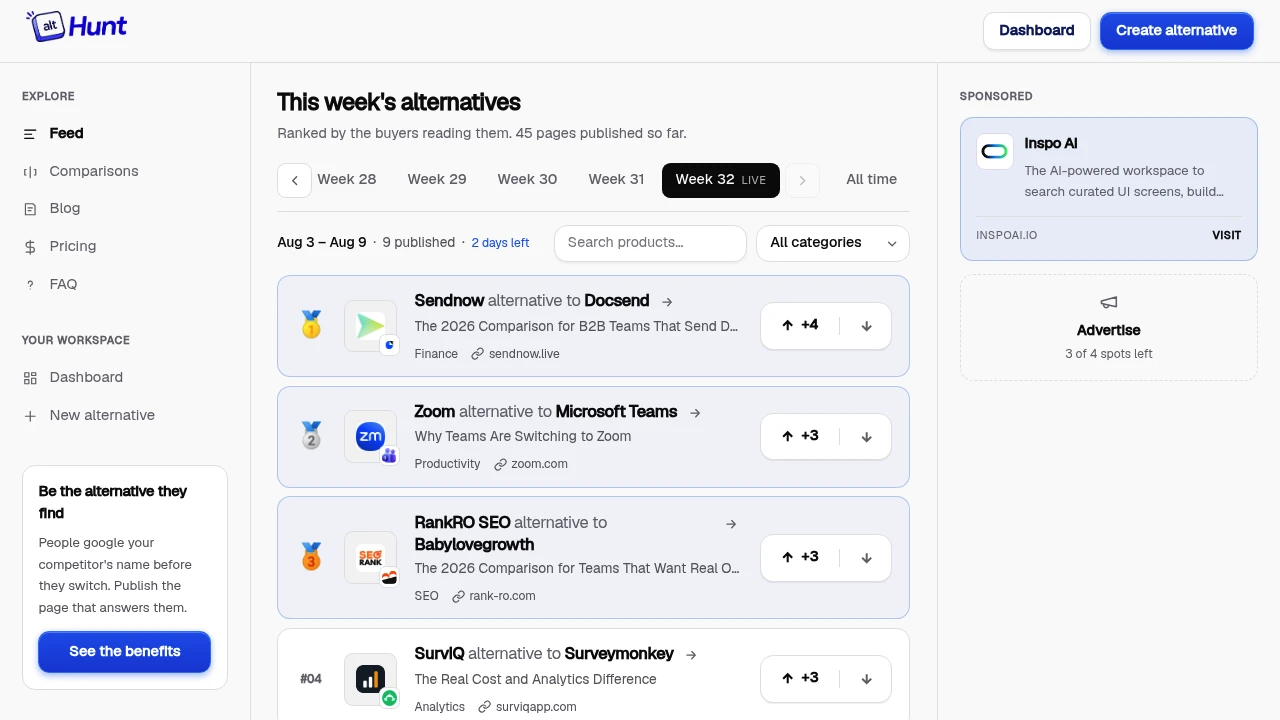Screen dimensions: 1280x720
Task: Click the Create alternative button
Action: (1177, 31)
